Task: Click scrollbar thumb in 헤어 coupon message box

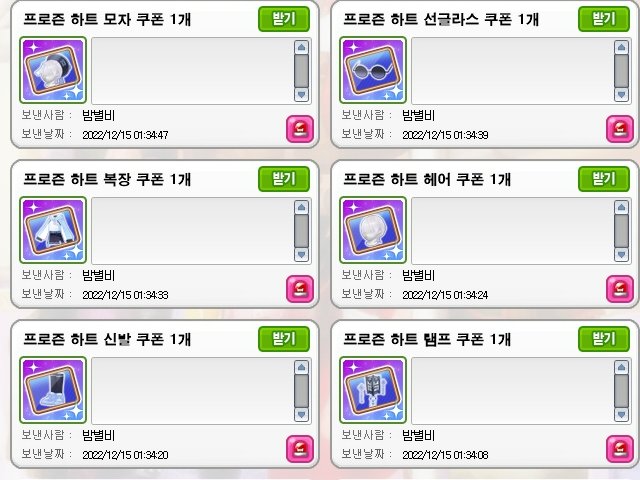Action: tap(622, 231)
